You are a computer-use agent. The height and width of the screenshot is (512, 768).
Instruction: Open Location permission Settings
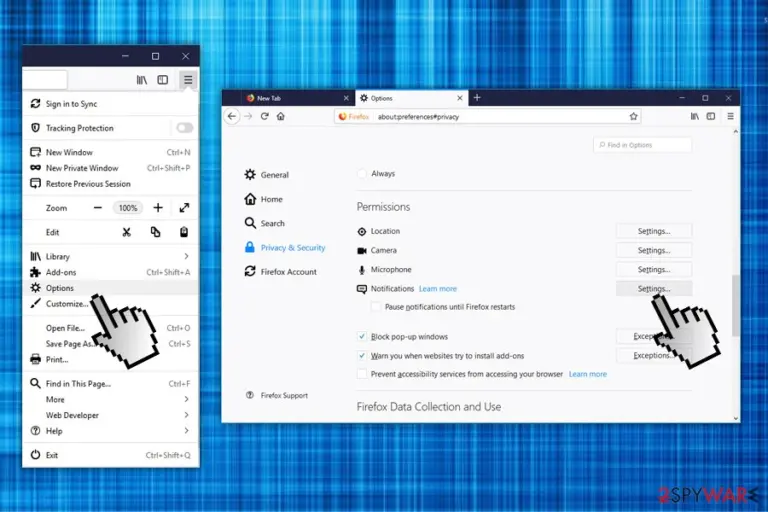(654, 231)
